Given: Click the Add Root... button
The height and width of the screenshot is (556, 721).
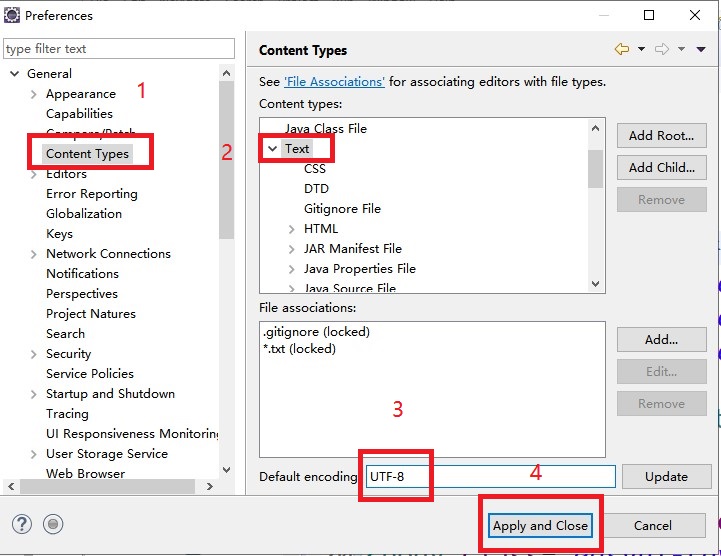Looking at the screenshot, I should [661, 136].
